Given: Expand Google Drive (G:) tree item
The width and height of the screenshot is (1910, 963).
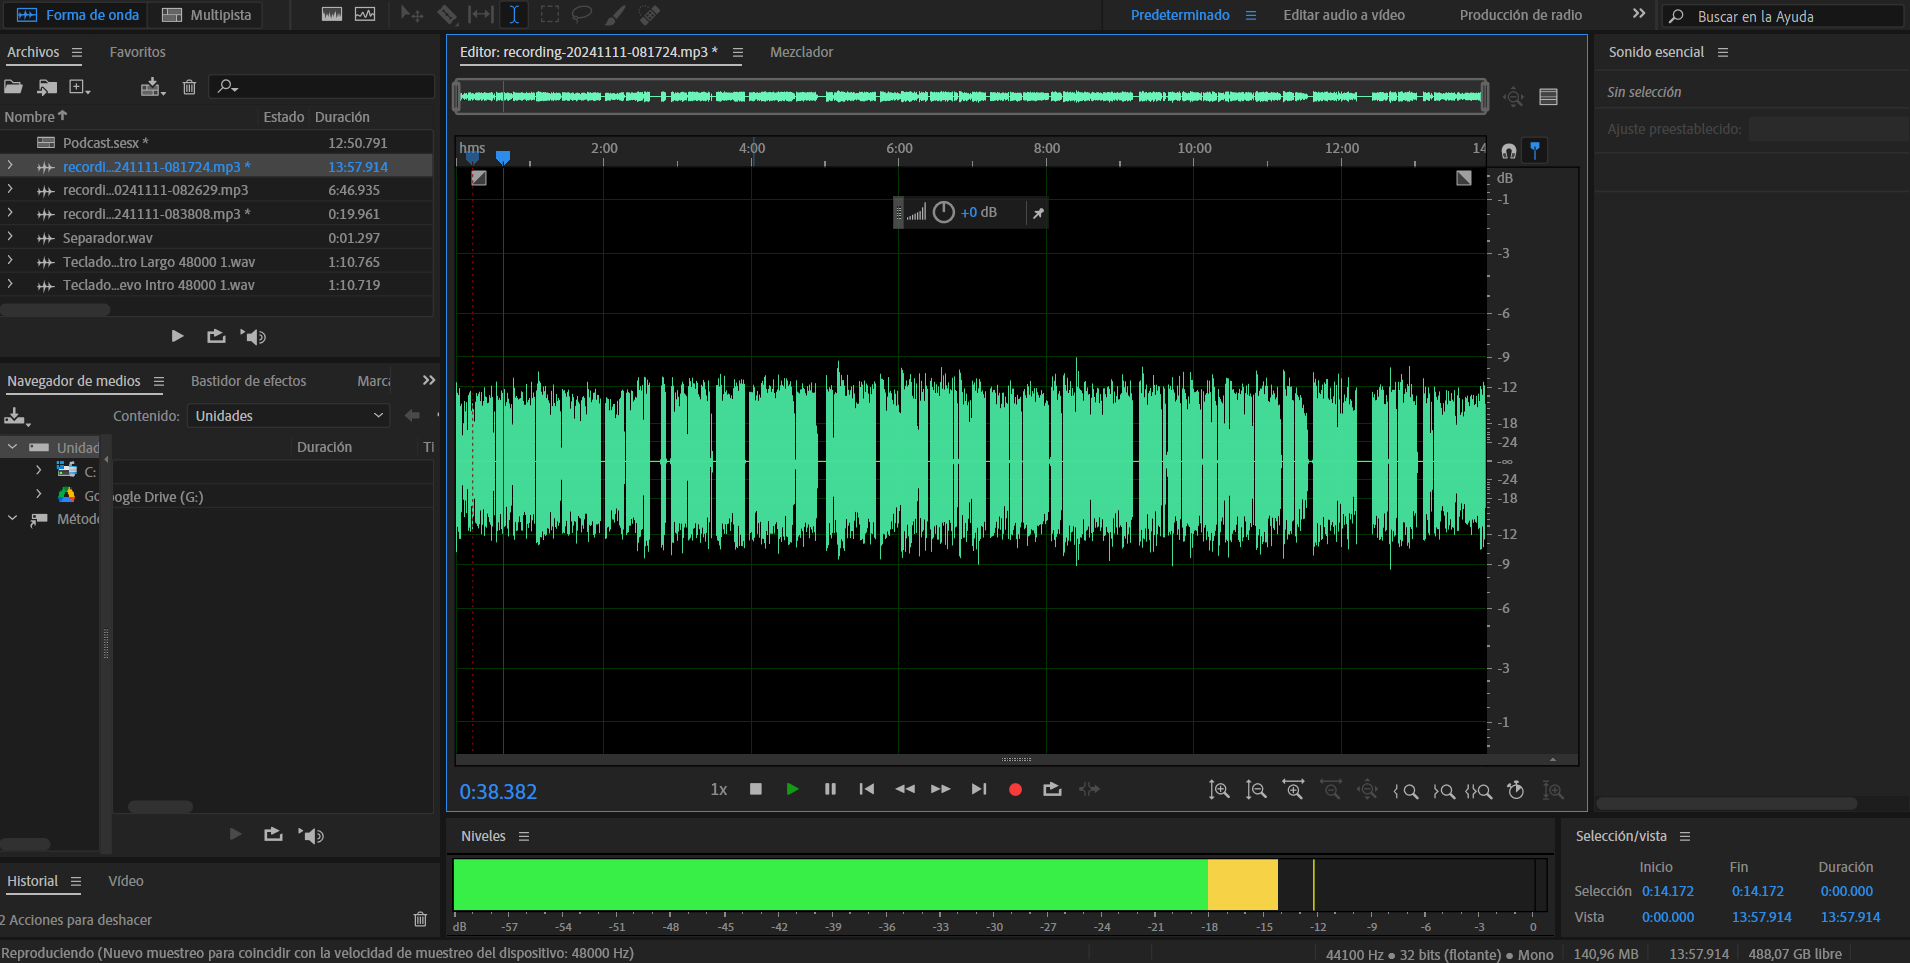Looking at the screenshot, I should click(38, 494).
